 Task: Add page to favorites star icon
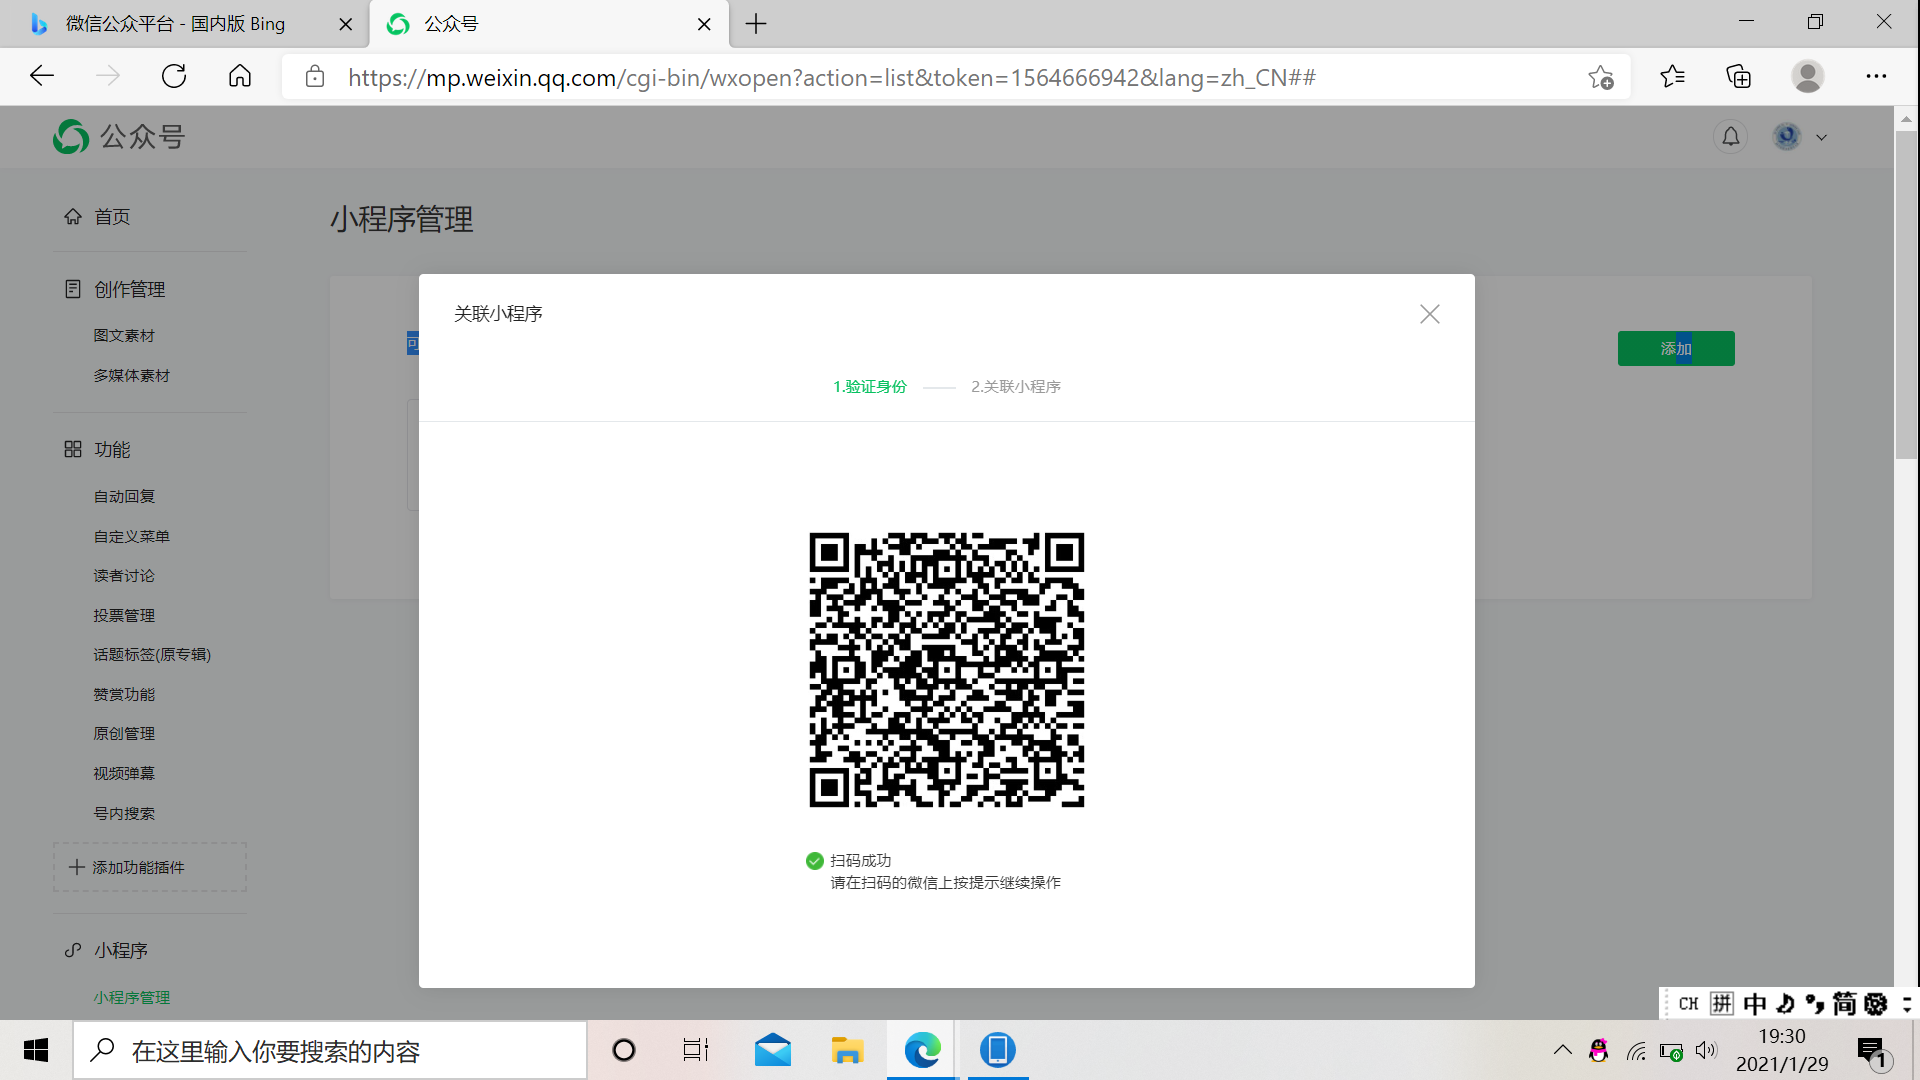[1600, 77]
